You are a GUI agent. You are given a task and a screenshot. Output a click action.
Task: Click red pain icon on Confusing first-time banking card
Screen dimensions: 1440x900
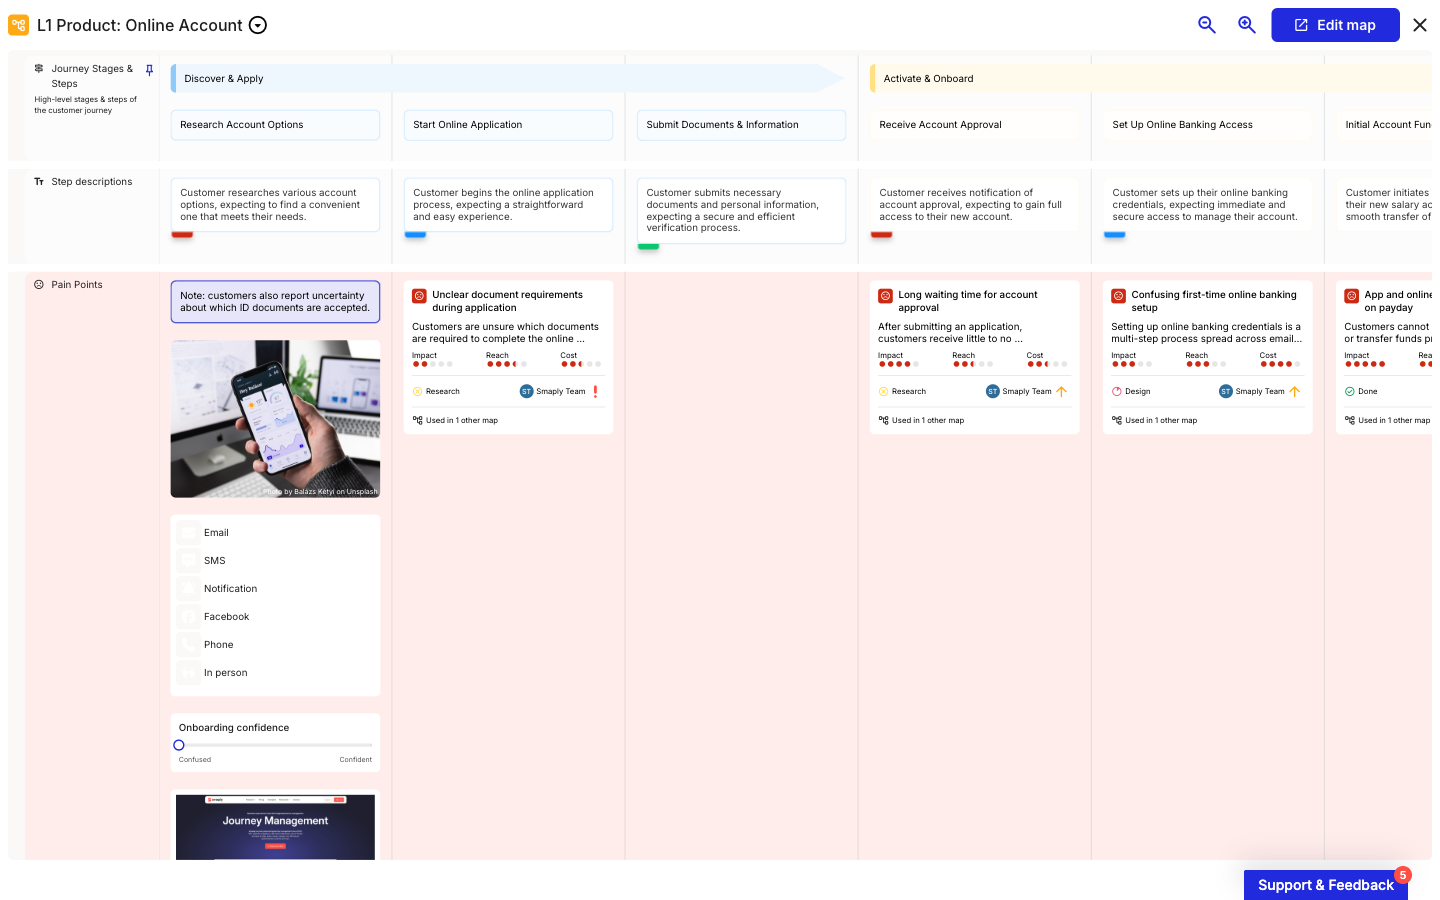[x=1118, y=296]
